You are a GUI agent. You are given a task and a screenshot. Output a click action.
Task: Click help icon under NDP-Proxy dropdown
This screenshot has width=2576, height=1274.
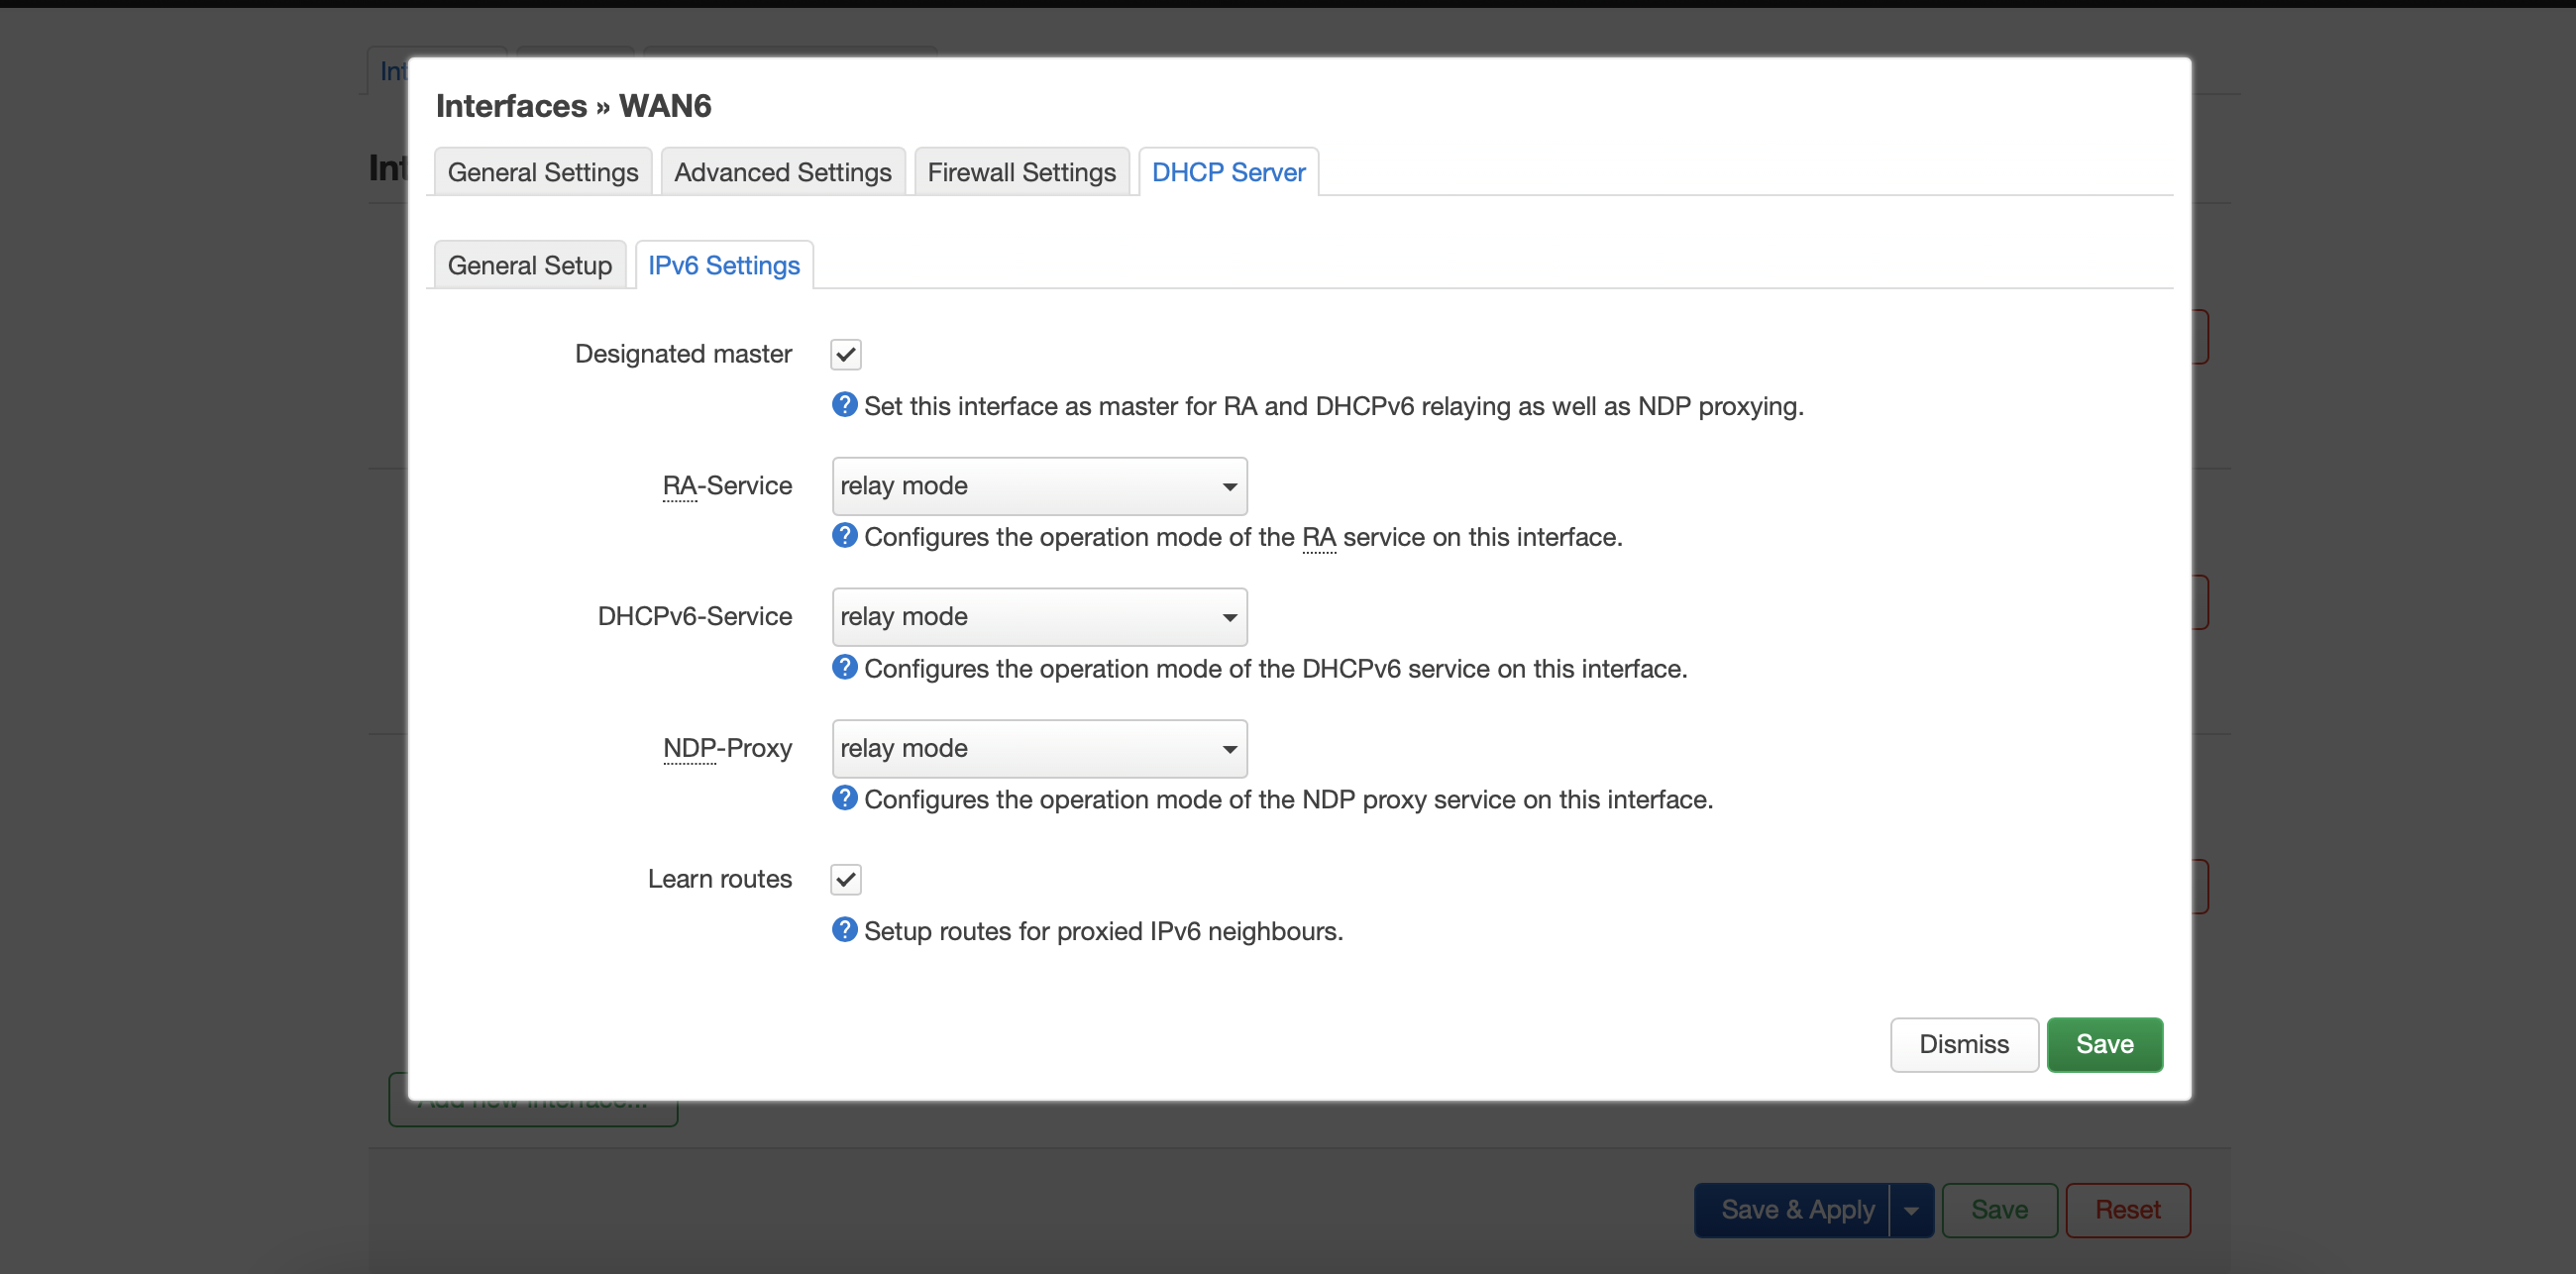point(844,798)
